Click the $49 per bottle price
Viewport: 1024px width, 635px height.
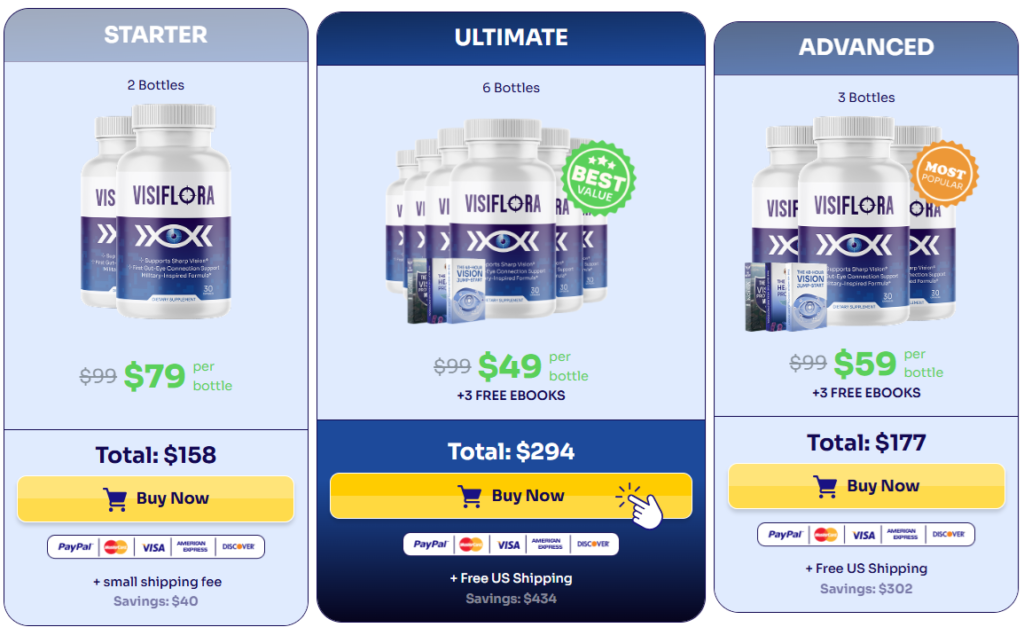pos(533,366)
